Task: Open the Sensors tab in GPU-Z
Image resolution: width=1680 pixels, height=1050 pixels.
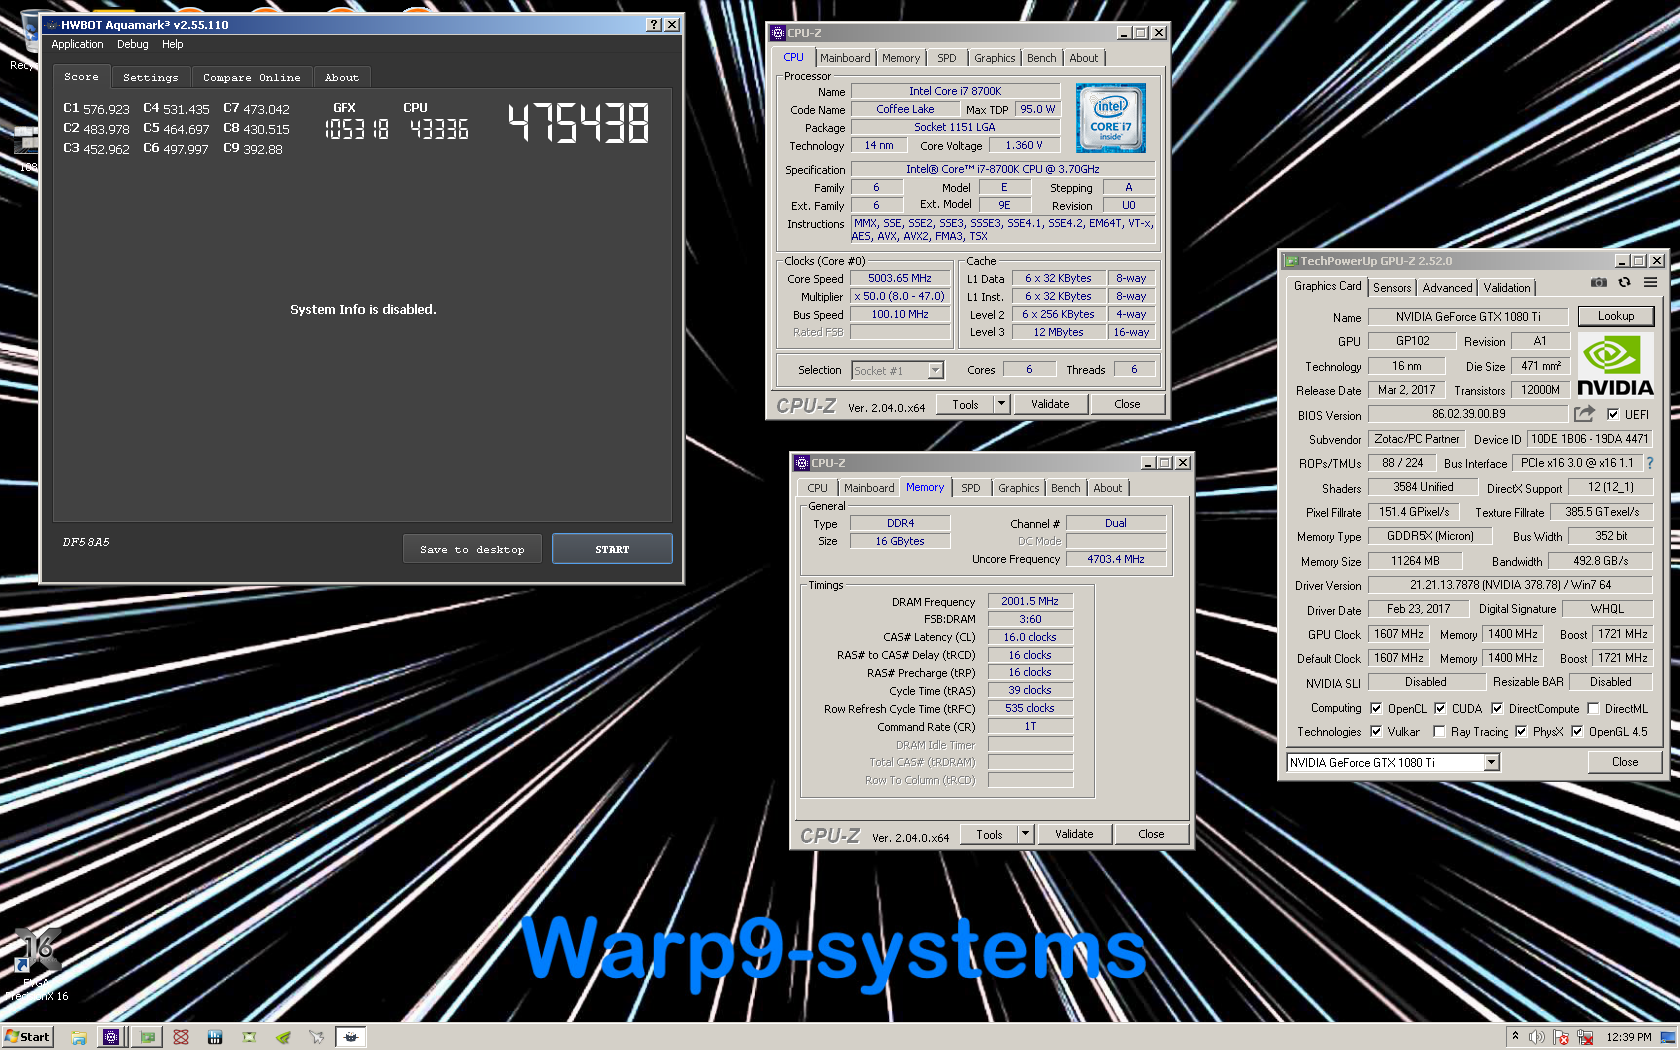Action: click(1392, 288)
